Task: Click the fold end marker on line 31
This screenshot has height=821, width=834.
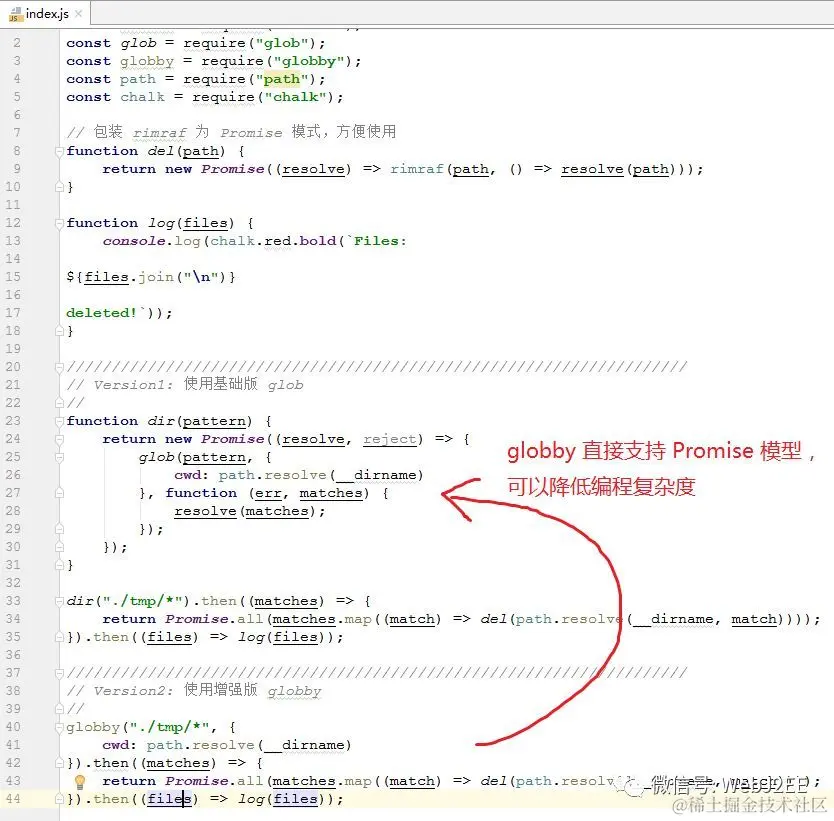Action: 59,565
